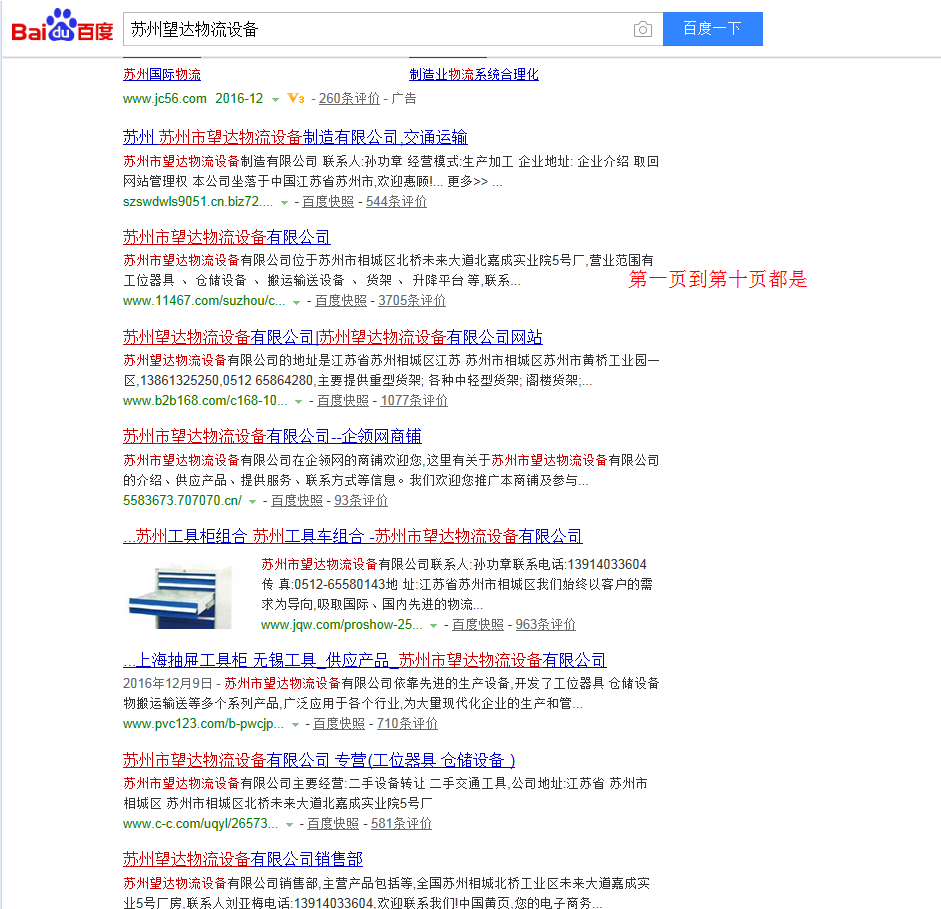
Task: Open 百度快照 for 5583673.707070.cn result
Action: pyautogui.click(x=297, y=500)
